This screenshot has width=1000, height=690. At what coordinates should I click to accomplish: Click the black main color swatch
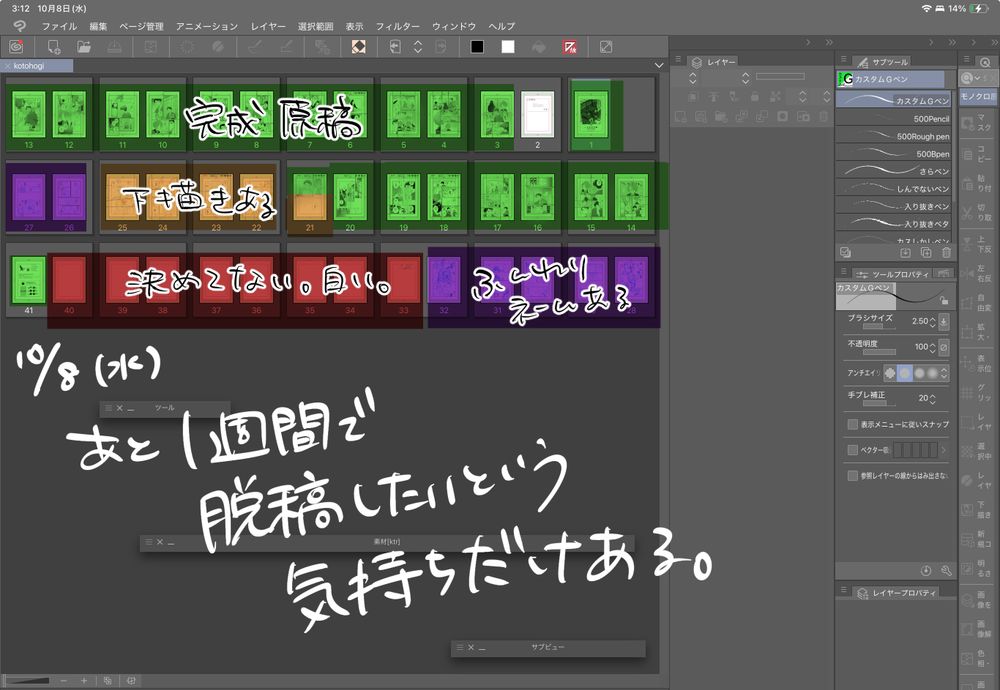click(477, 47)
